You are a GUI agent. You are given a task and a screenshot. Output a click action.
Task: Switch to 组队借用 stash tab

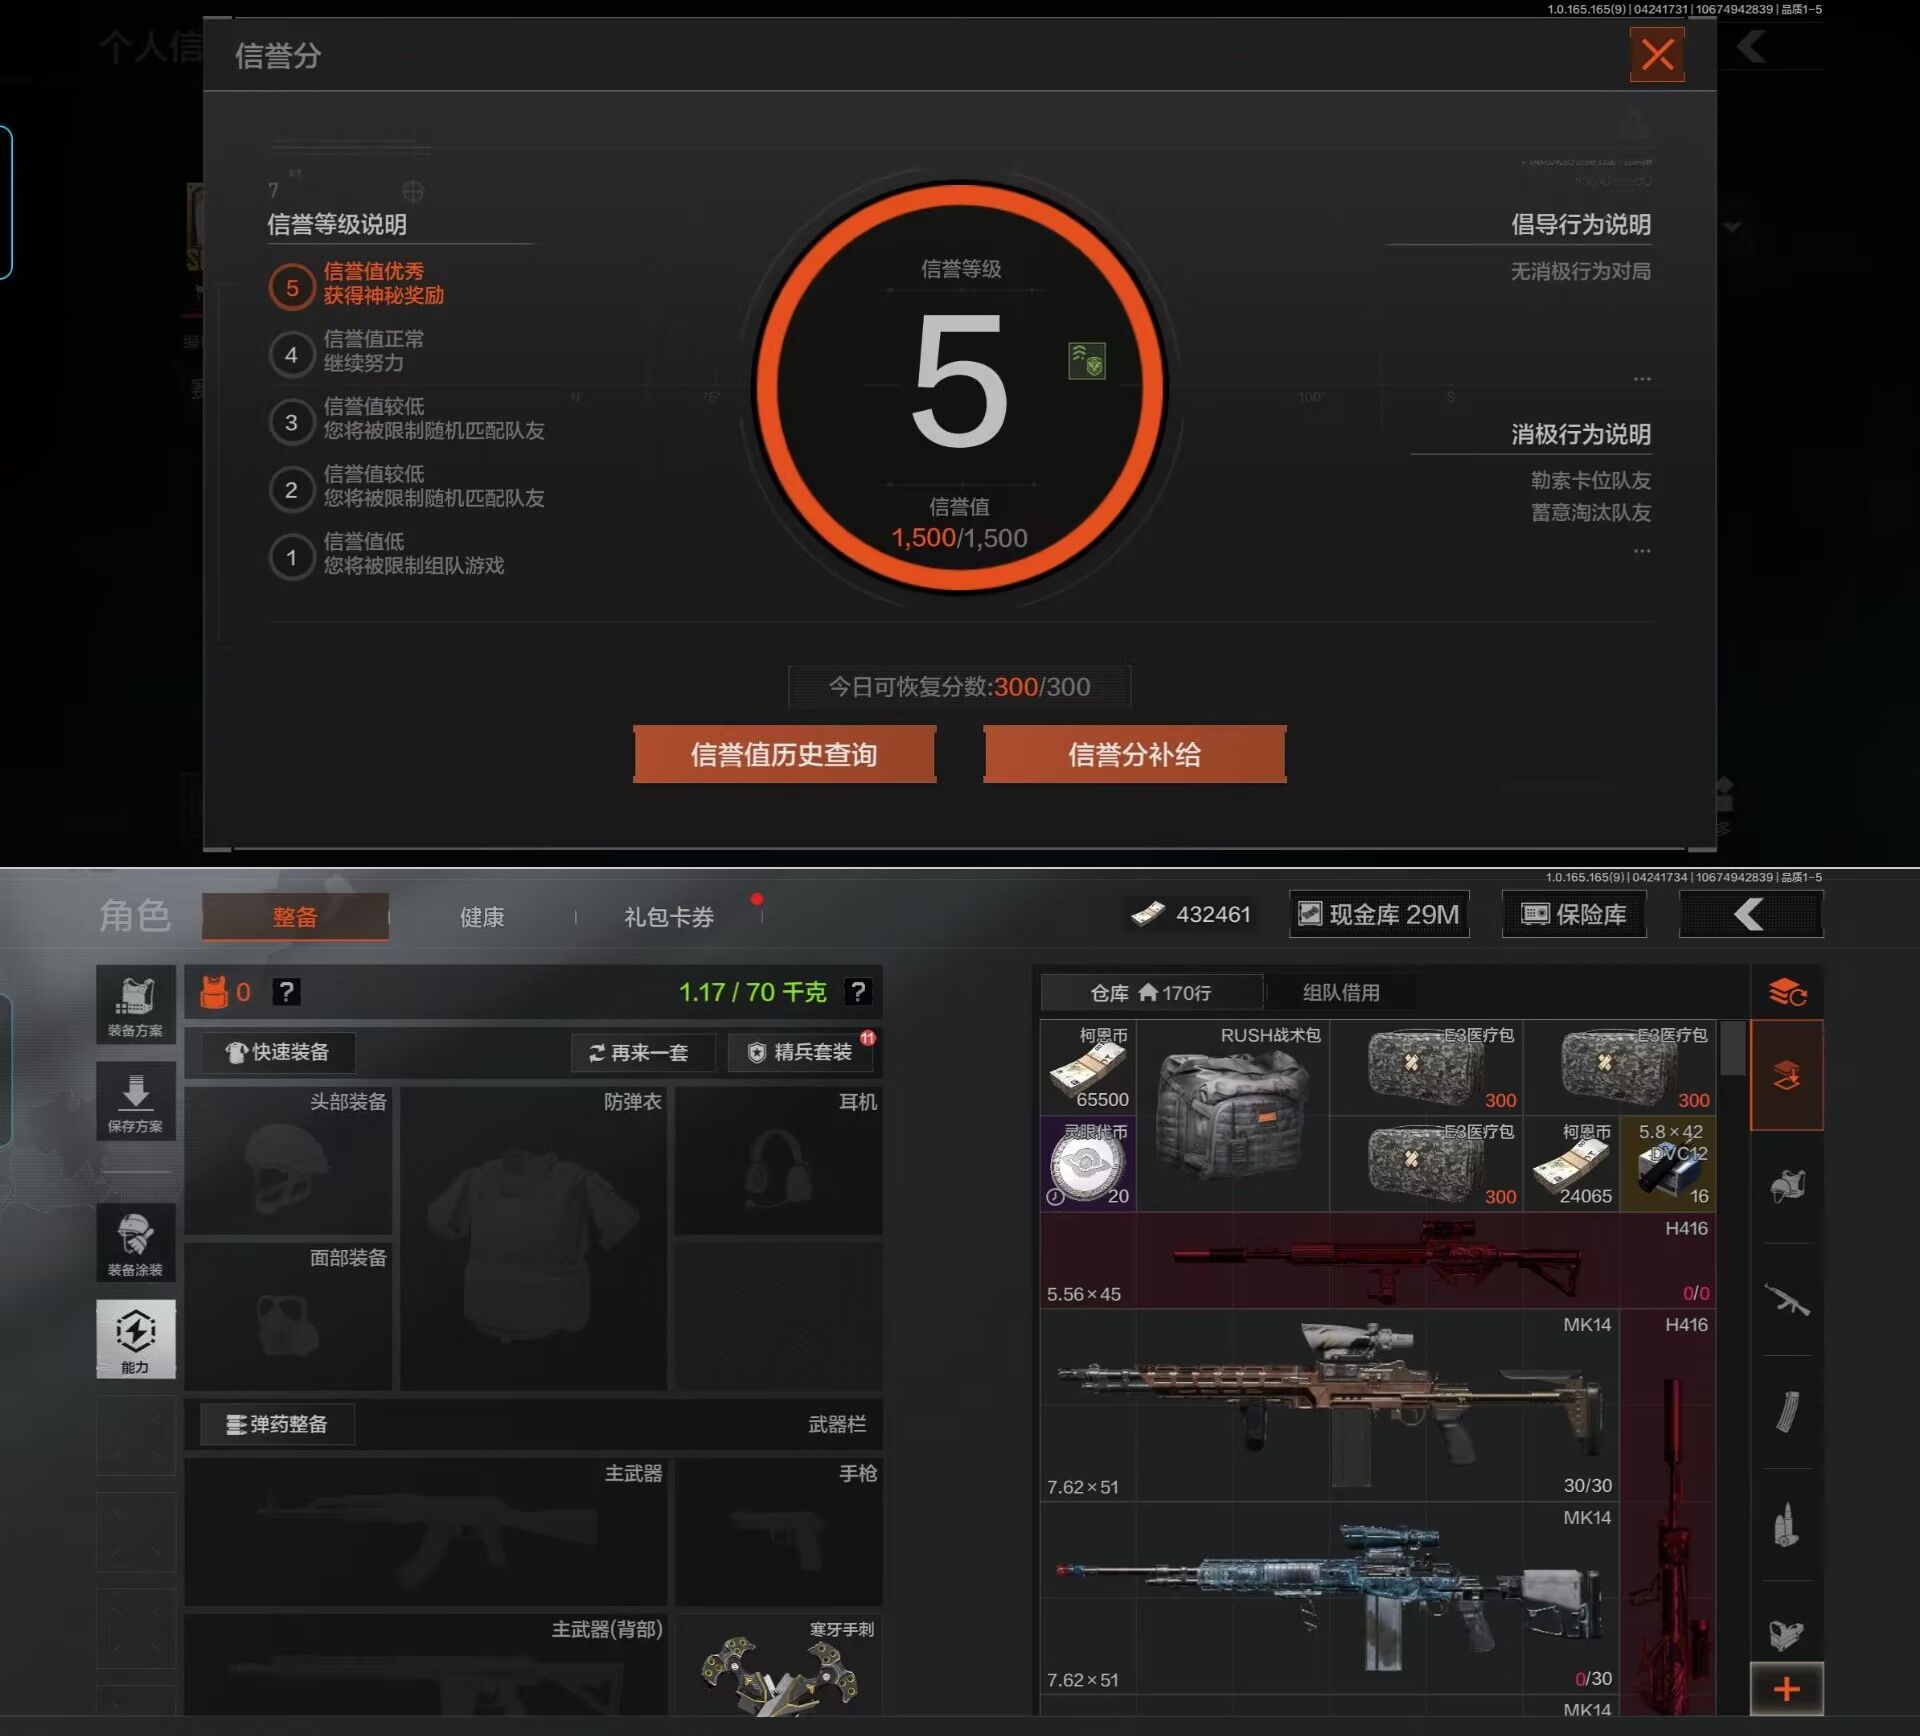click(x=1341, y=993)
